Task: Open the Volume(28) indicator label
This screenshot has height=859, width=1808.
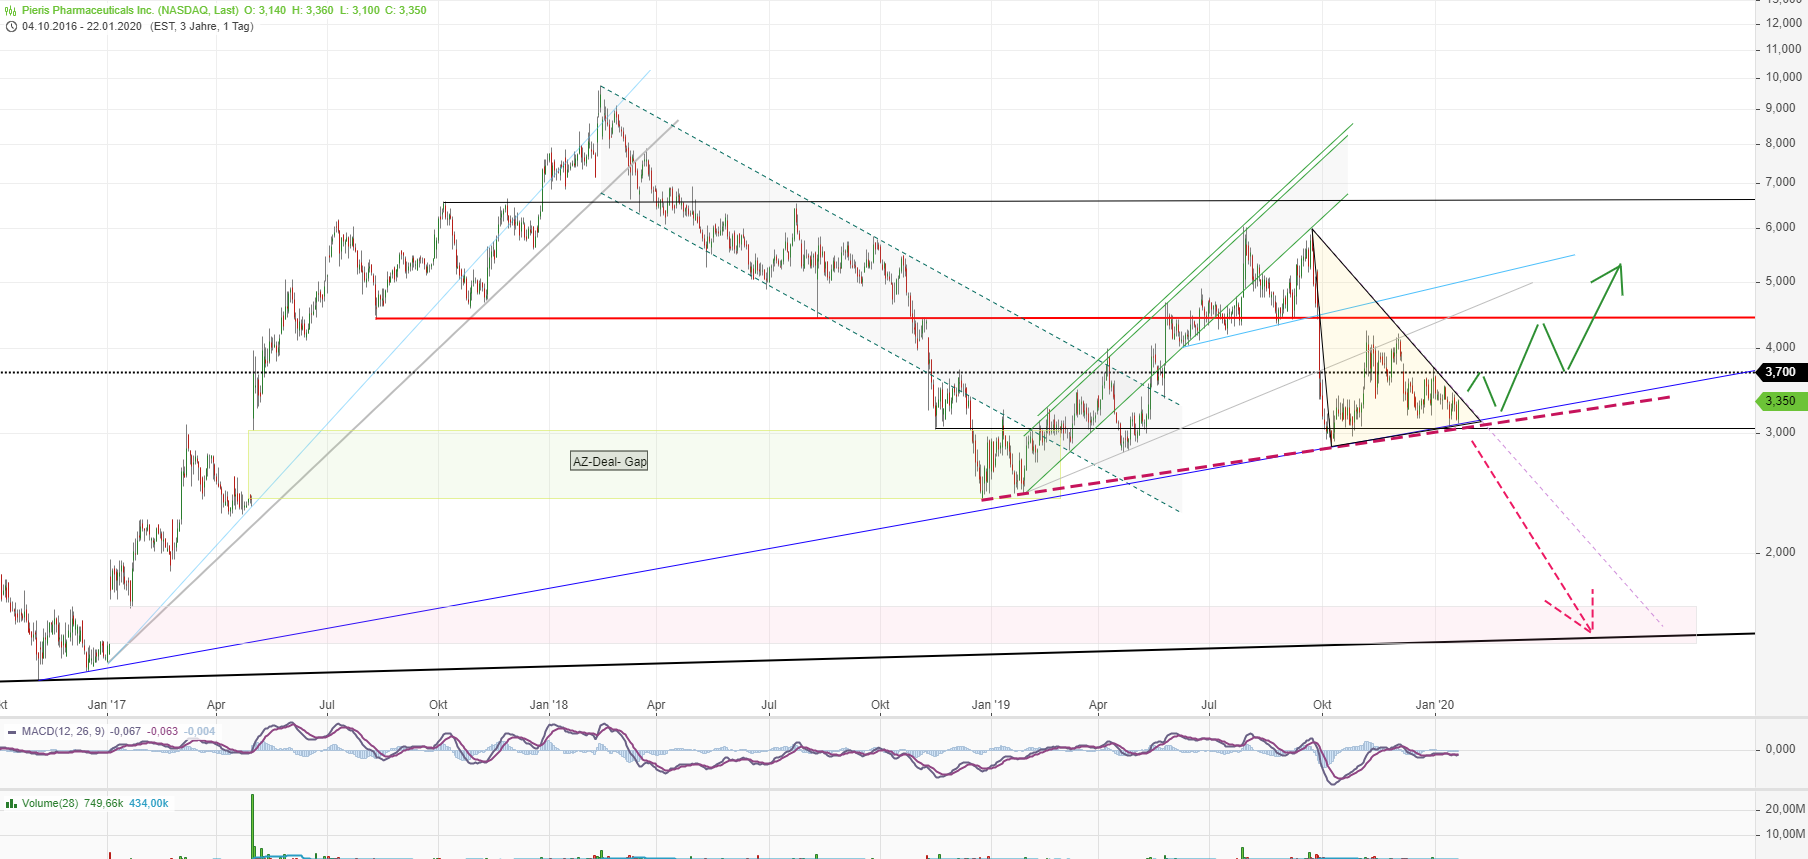Action: click(50, 803)
